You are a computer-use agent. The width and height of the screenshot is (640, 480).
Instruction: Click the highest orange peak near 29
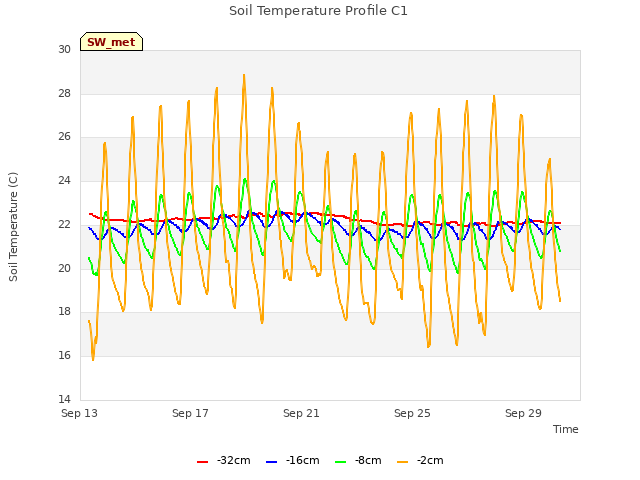pyautogui.click(x=244, y=75)
